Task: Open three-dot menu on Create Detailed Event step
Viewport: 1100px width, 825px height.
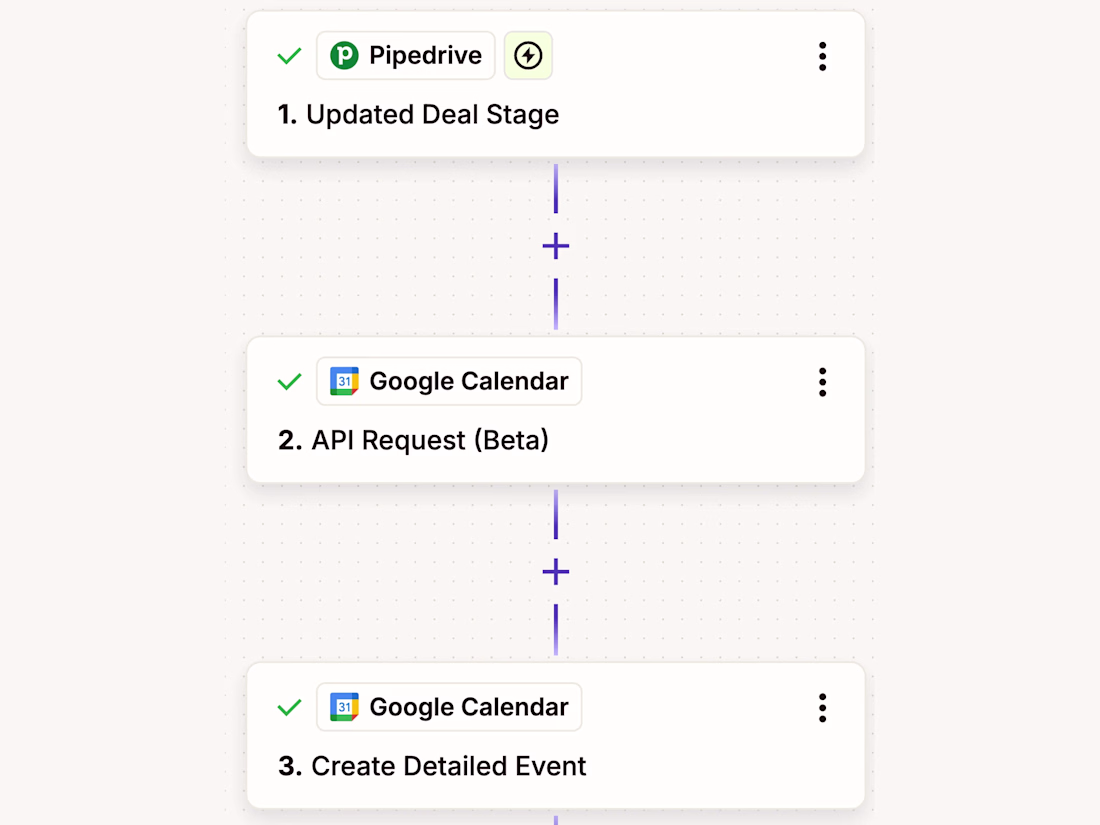Action: pos(822,708)
